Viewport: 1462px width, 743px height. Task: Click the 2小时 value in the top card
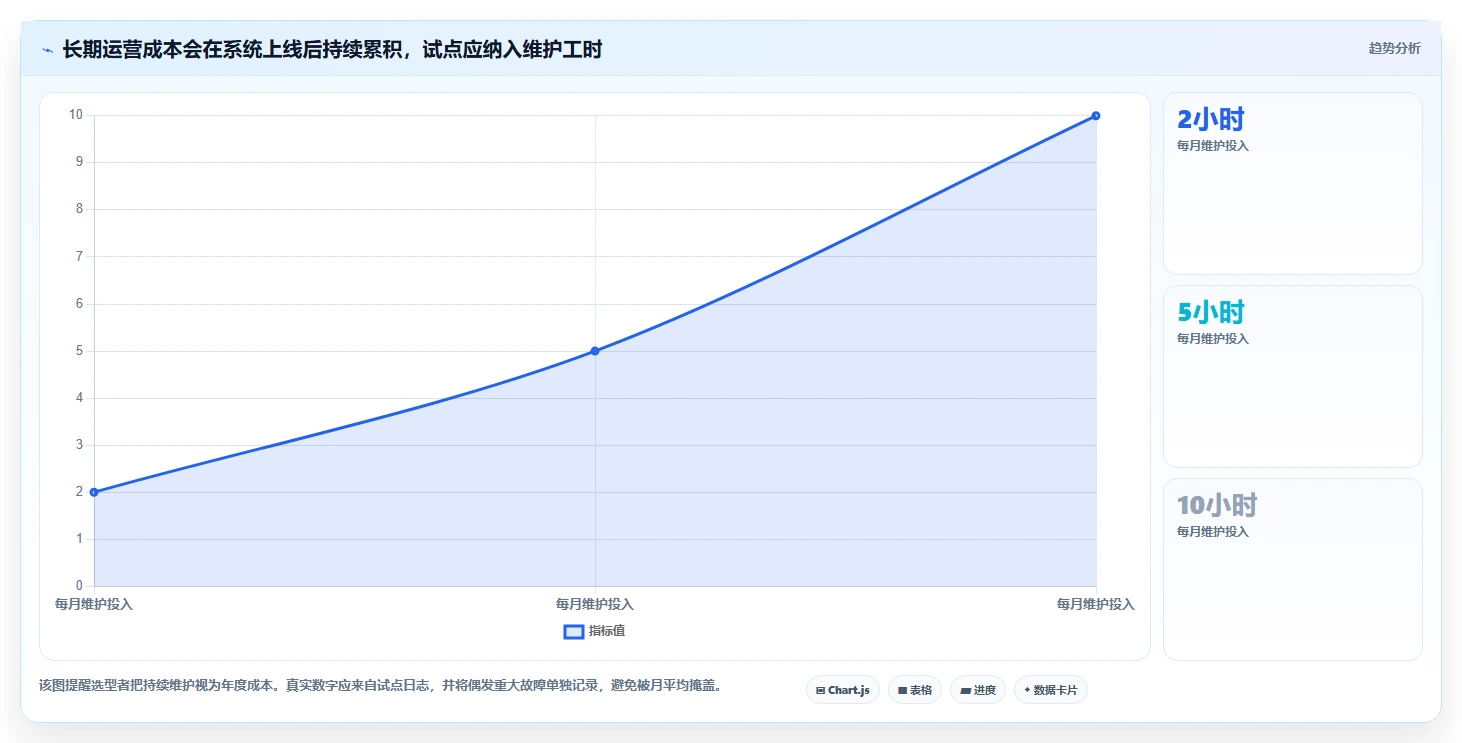click(x=1210, y=120)
